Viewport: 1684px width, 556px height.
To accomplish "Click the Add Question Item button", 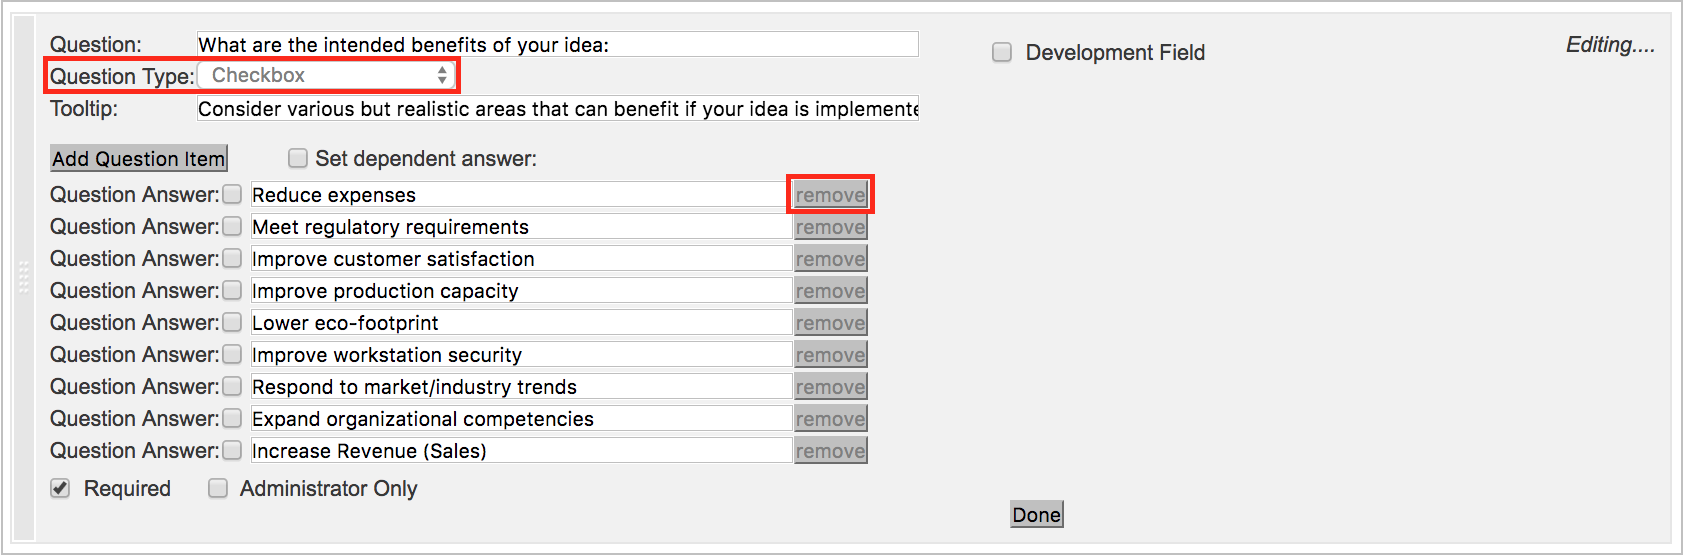I will click(139, 158).
